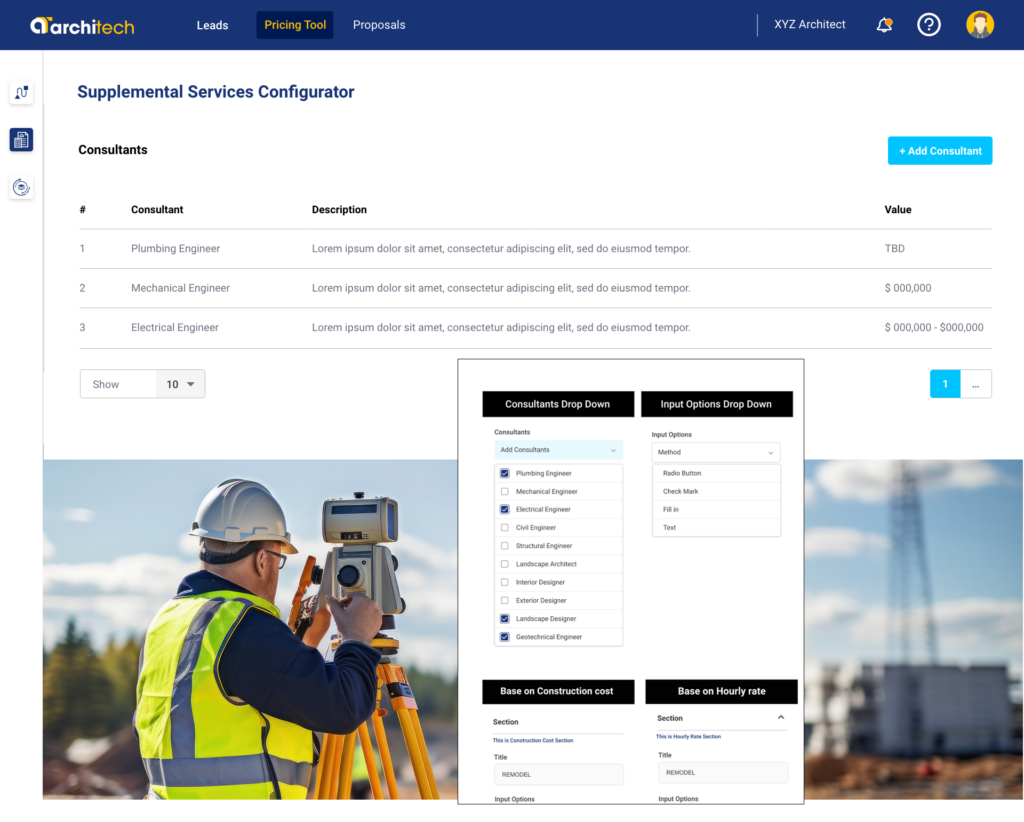This screenshot has width=1024, height=822.
Task: Click the REMODEL title field under Construction cost
Action: tap(558, 775)
